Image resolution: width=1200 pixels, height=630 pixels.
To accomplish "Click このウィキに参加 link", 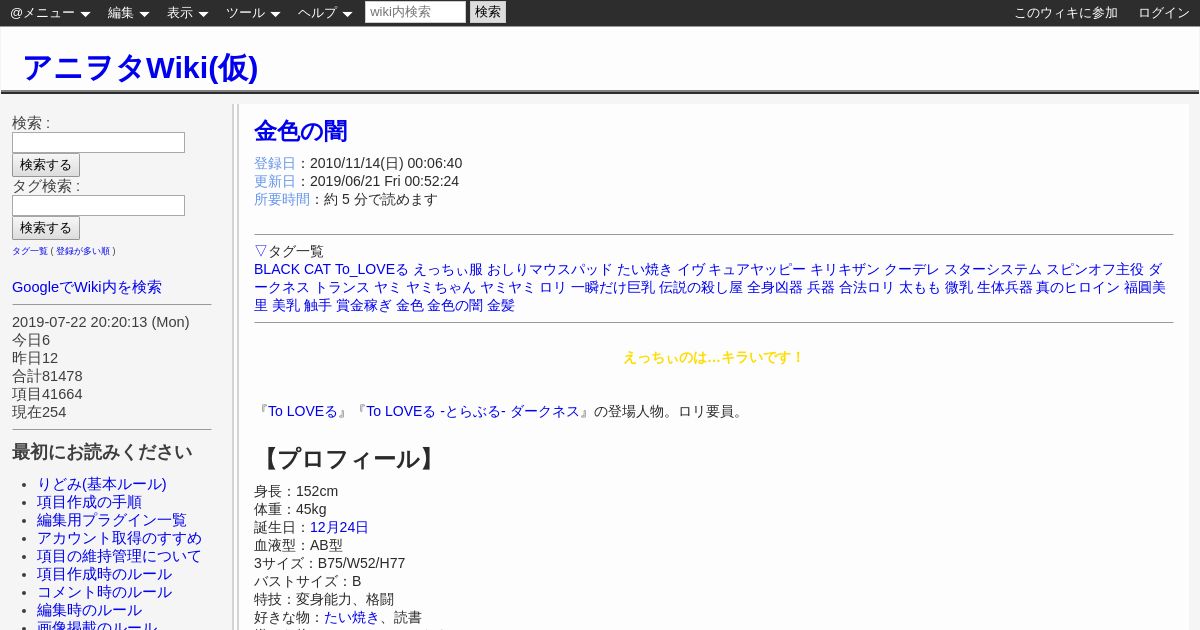I will 1066,13.
